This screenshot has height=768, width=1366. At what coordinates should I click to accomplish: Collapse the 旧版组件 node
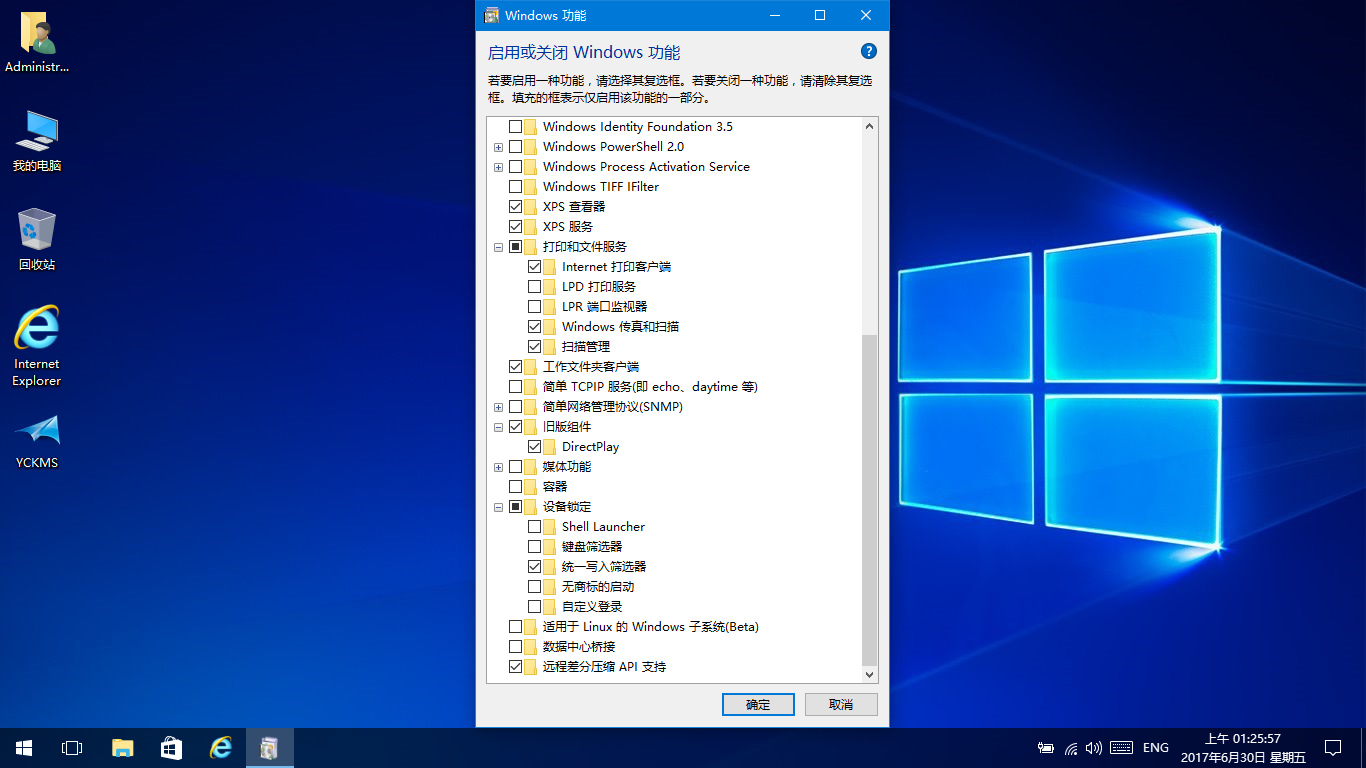[498, 427]
